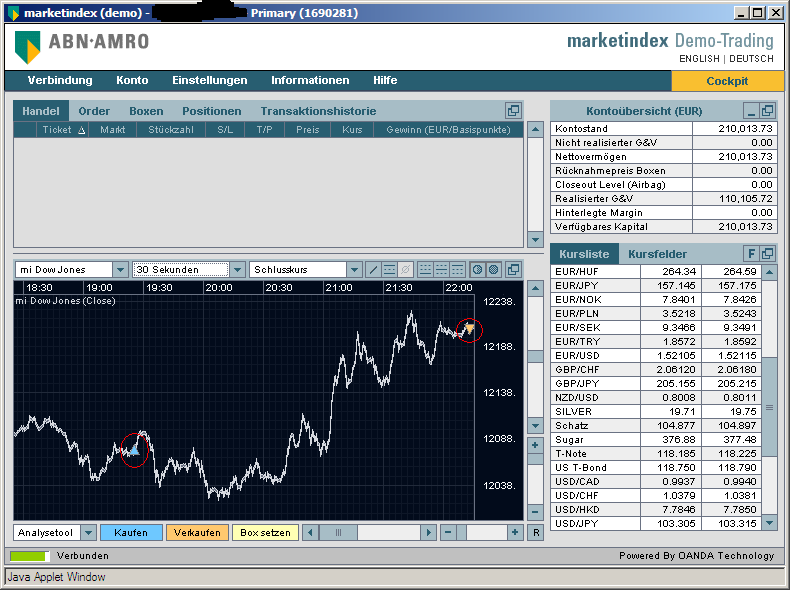Click the ABN AMRO shield logo
The image size is (790, 590).
[27, 47]
